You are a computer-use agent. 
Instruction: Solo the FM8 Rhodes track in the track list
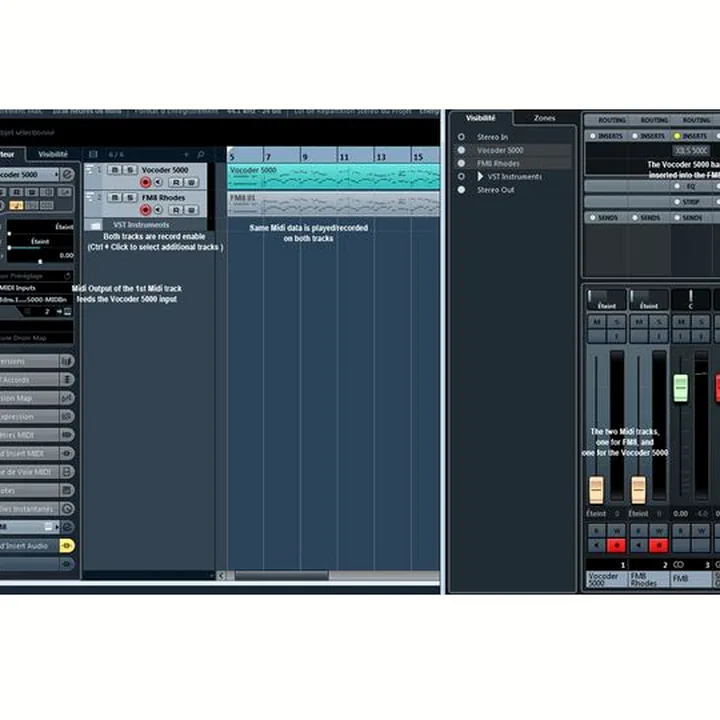click(130, 197)
